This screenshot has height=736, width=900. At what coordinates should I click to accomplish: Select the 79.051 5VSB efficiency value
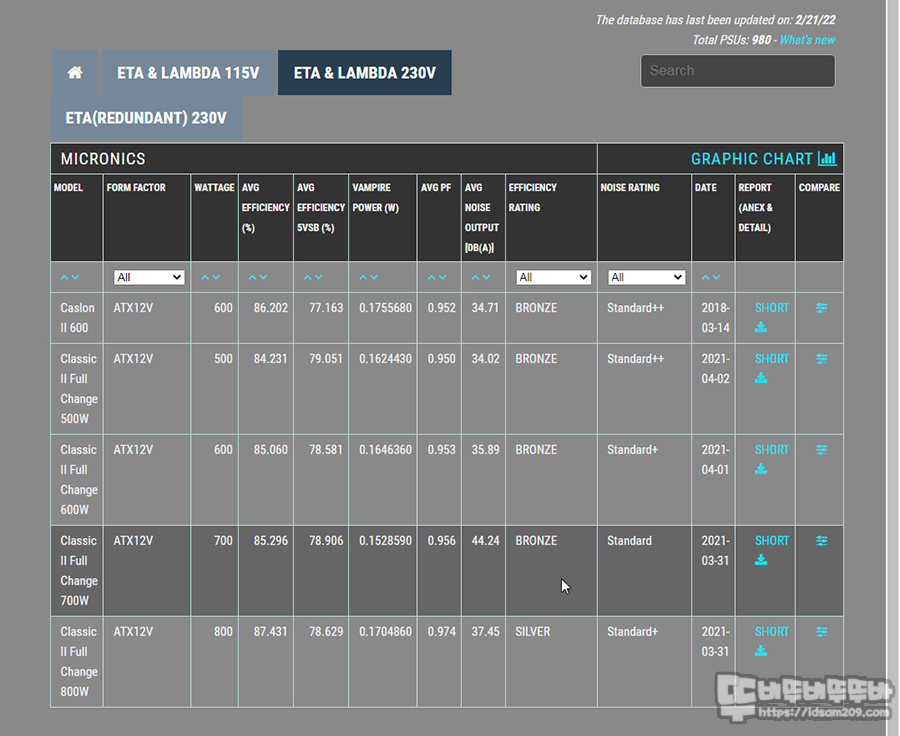tap(325, 359)
